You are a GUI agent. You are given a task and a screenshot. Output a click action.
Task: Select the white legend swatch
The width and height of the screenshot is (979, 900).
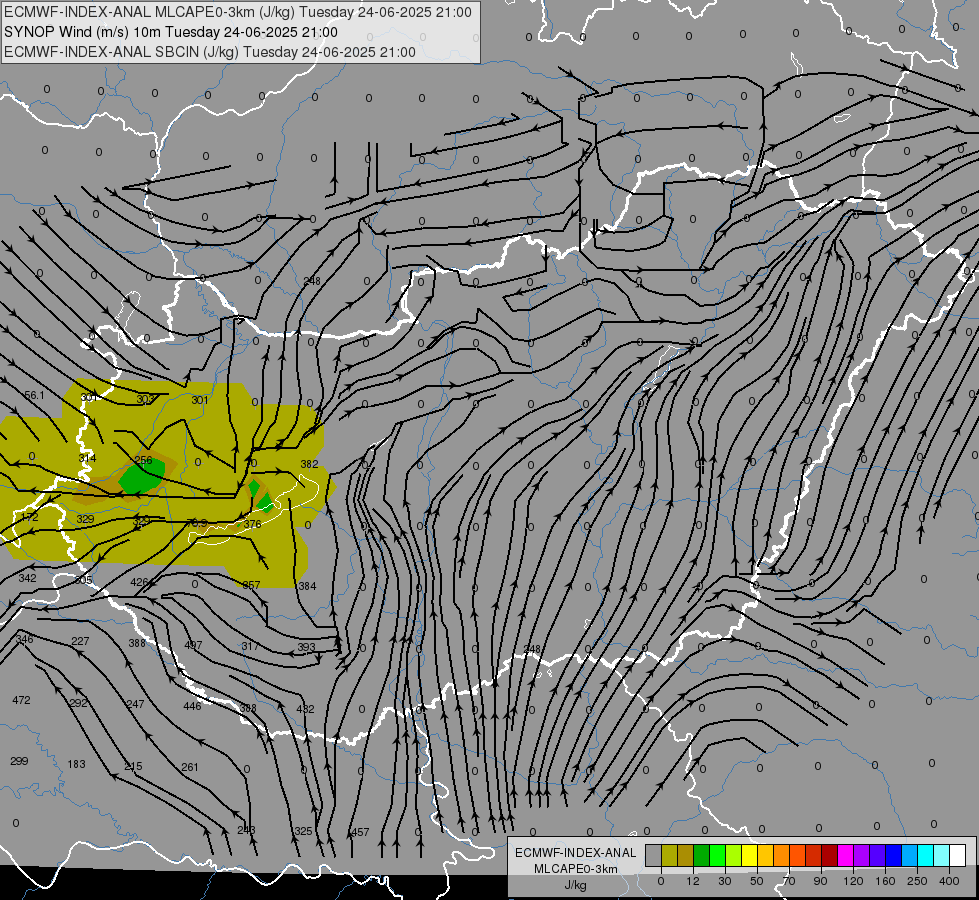(957, 856)
